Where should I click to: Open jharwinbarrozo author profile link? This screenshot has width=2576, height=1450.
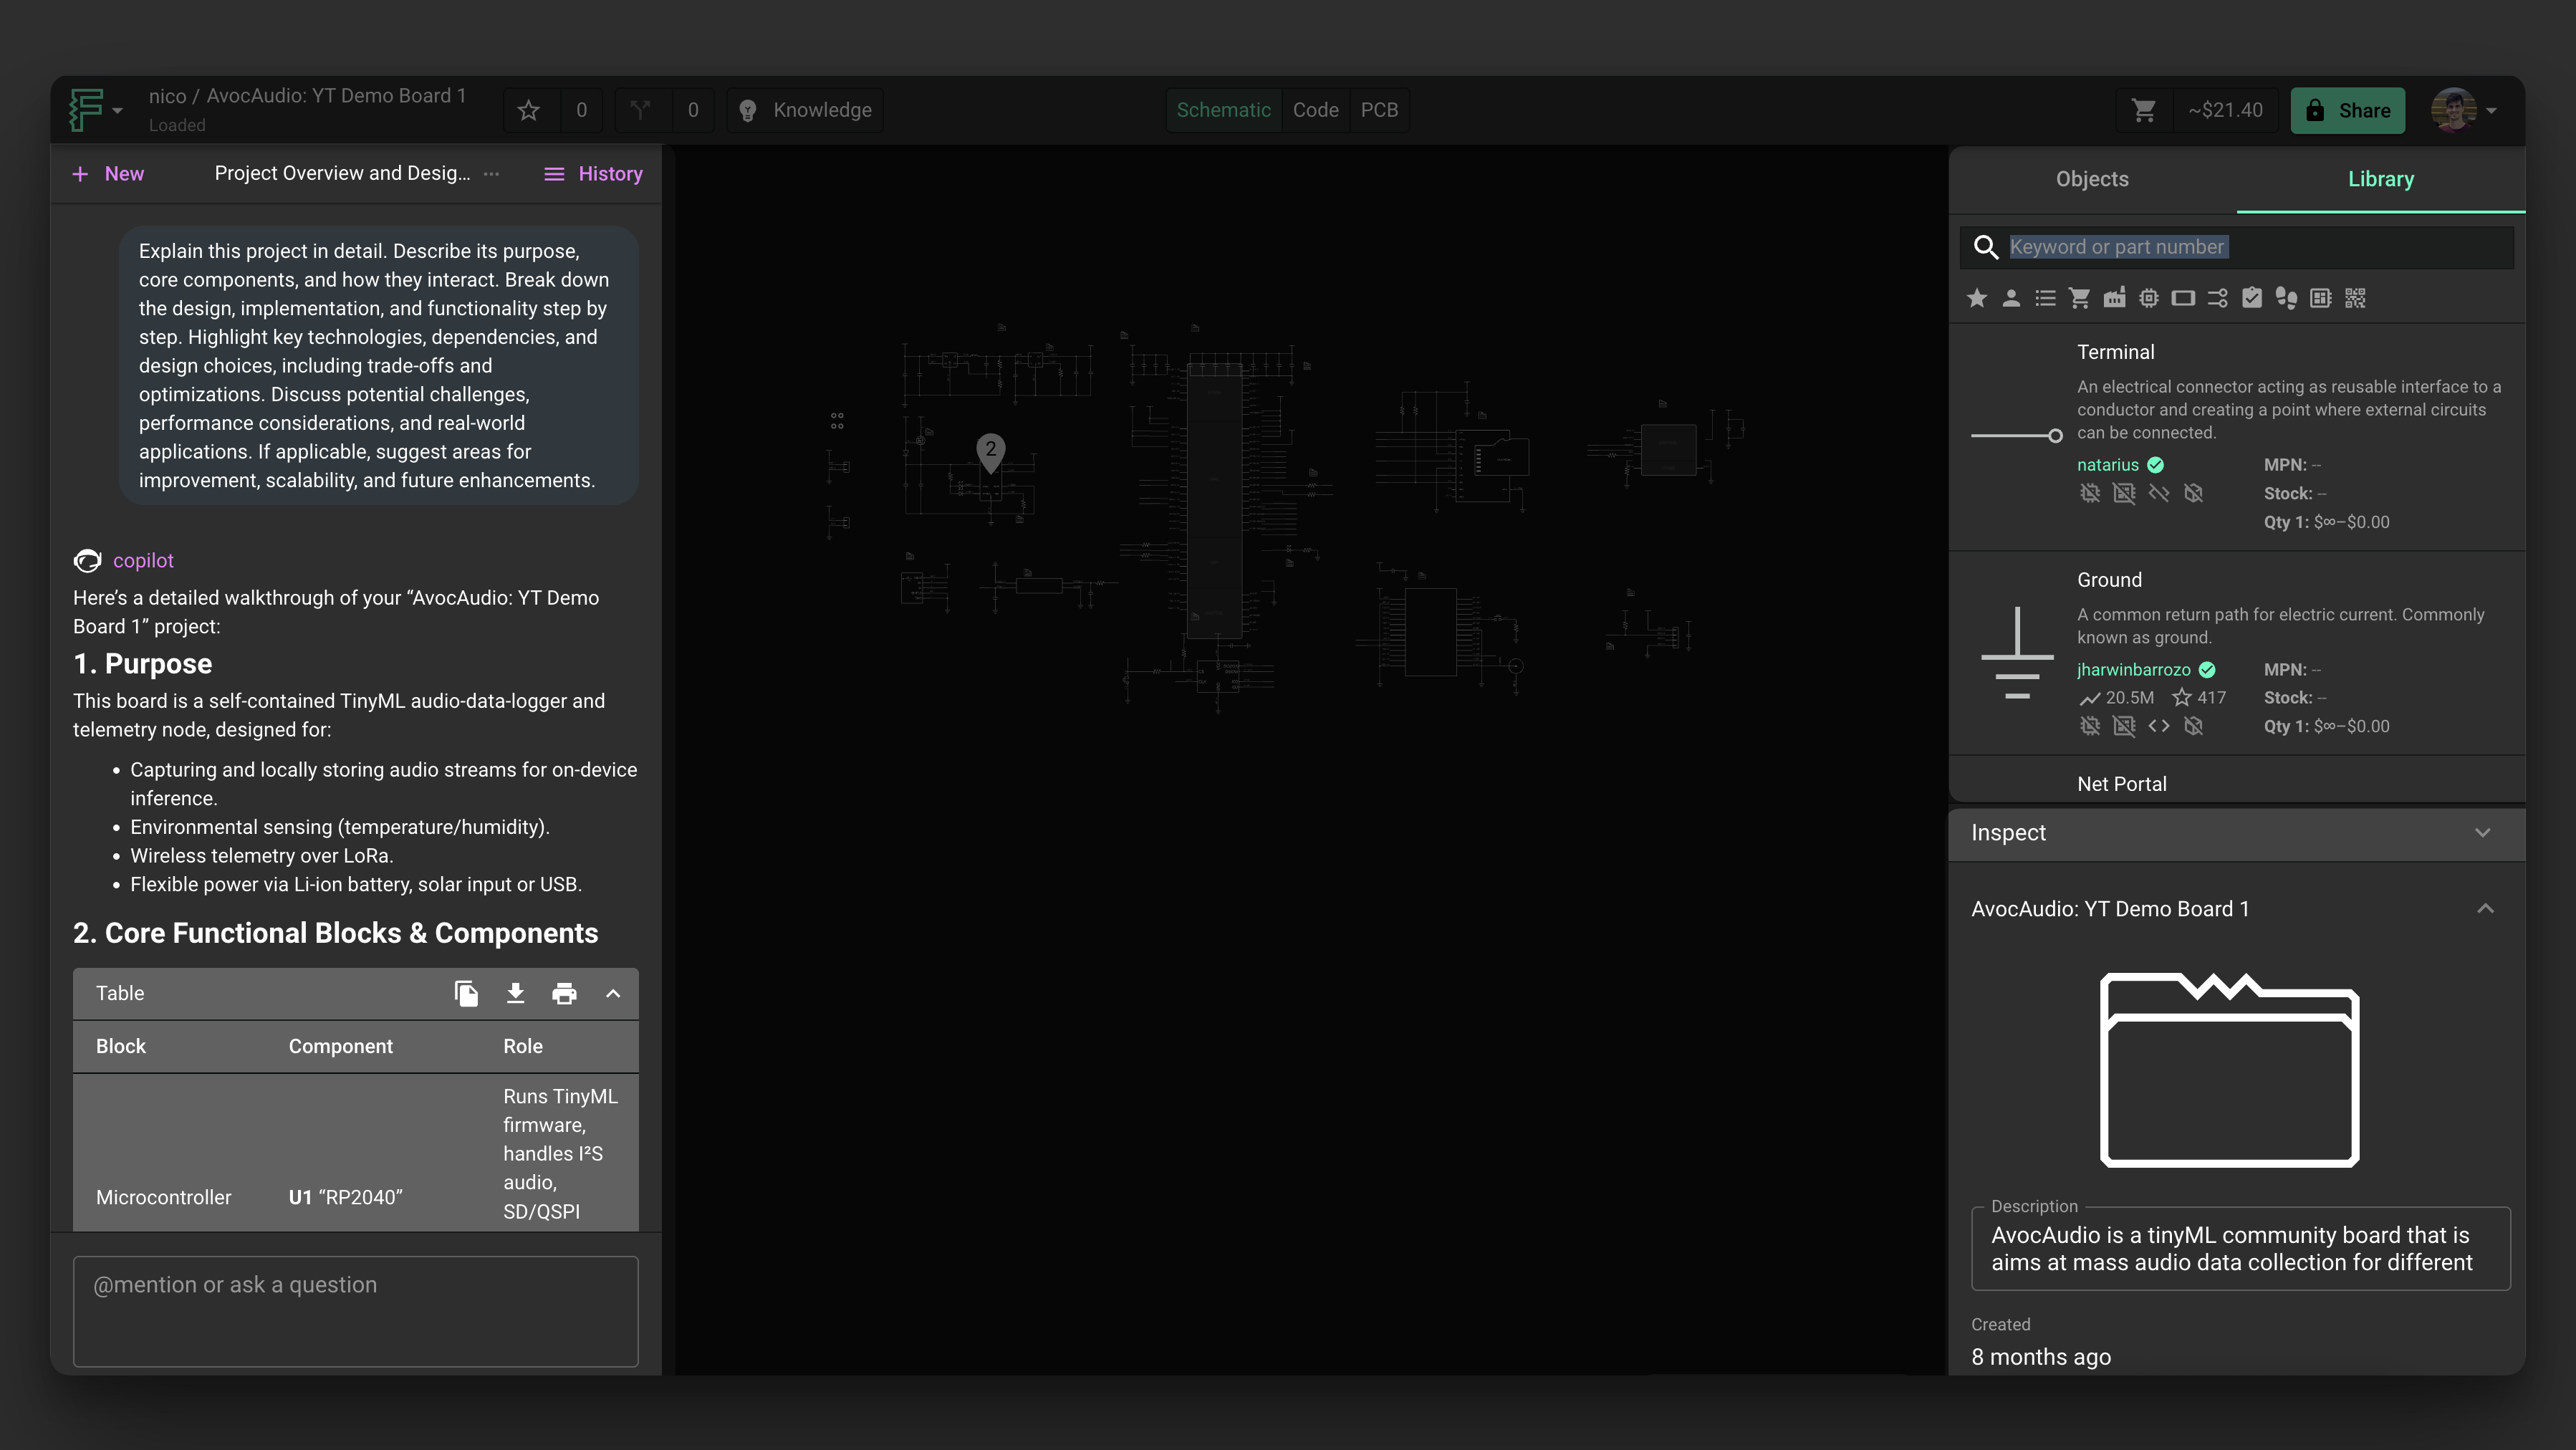pyautogui.click(x=2133, y=670)
